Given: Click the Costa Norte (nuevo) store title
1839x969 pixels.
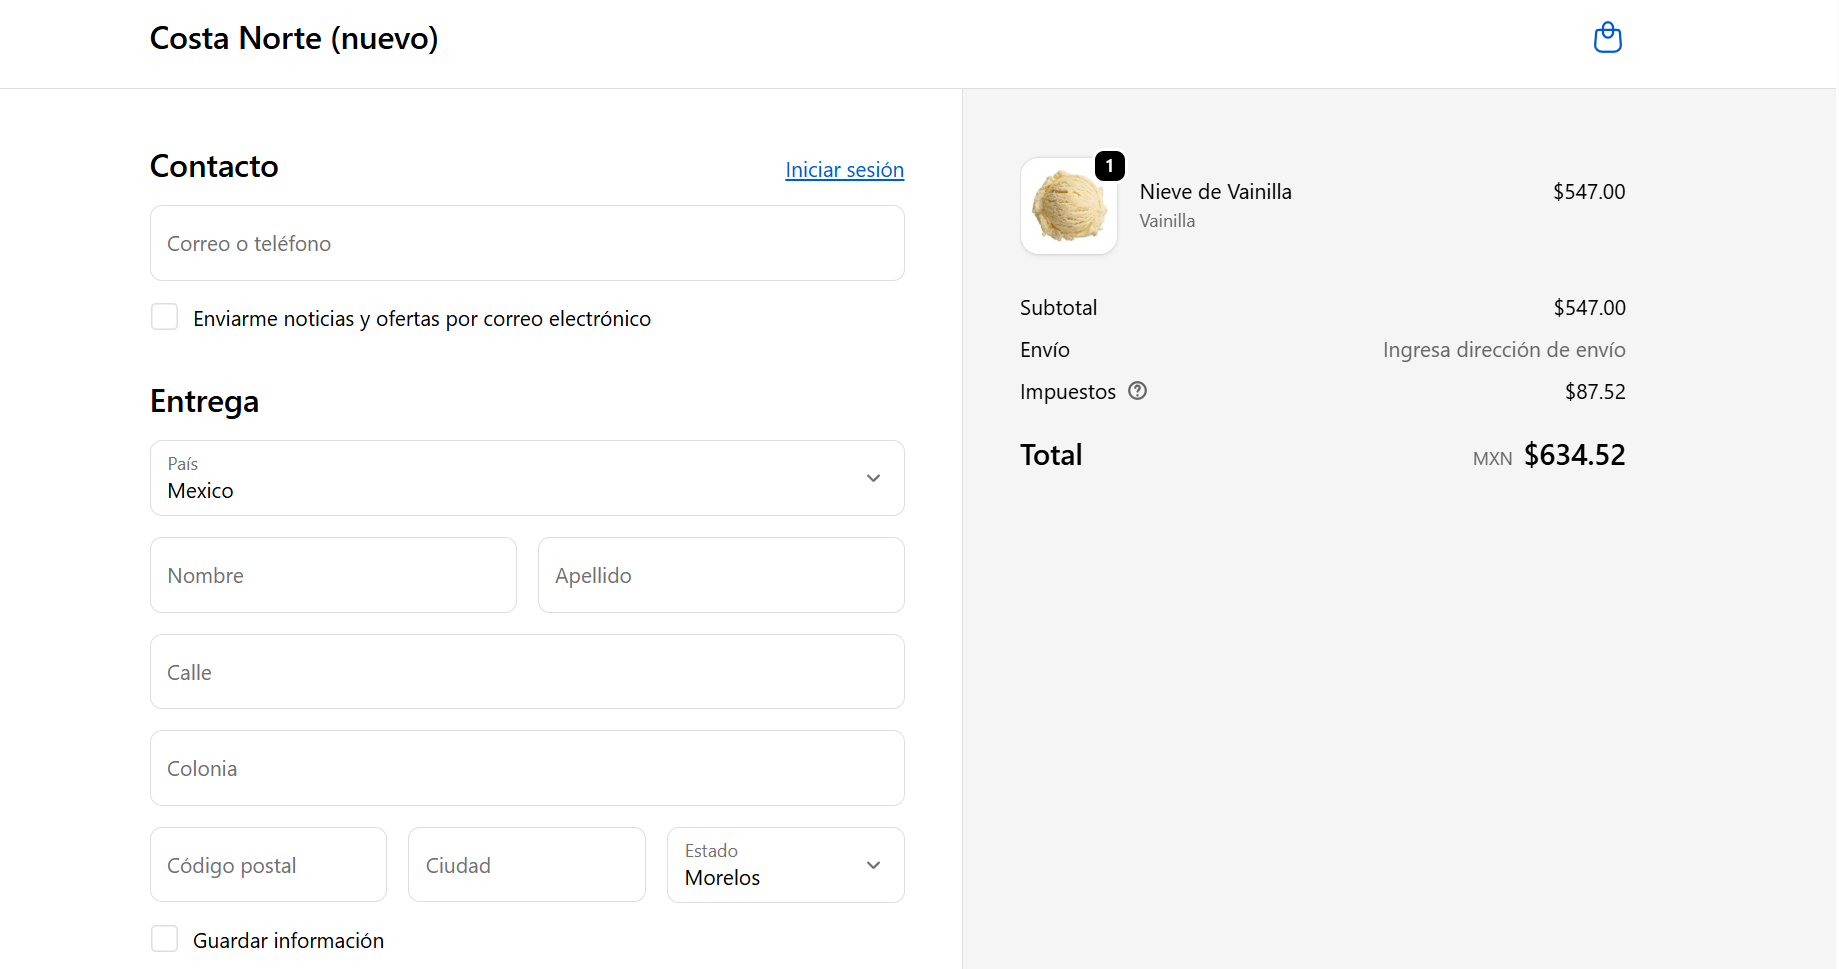Looking at the screenshot, I should 294,38.
